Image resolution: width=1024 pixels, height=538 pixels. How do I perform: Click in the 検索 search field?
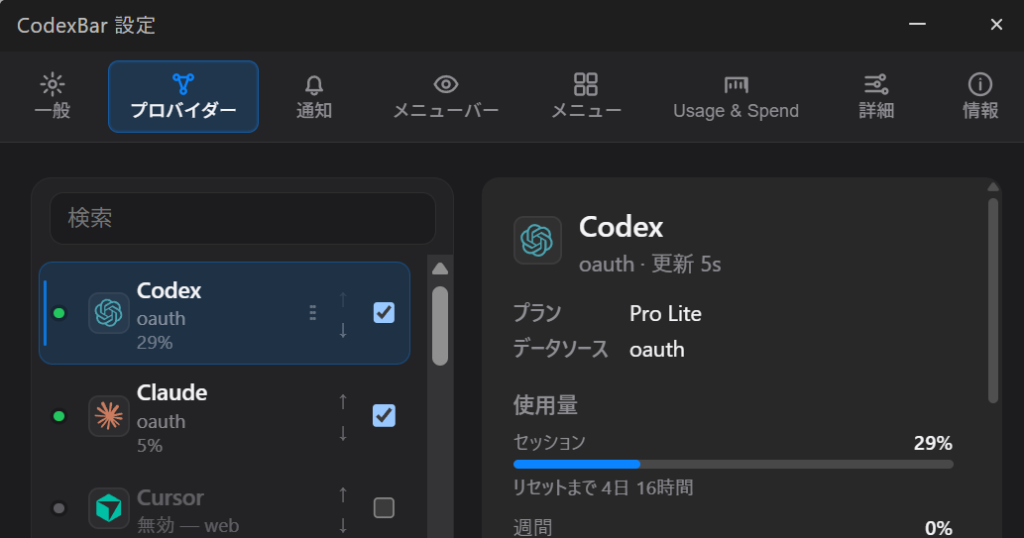coord(243,218)
